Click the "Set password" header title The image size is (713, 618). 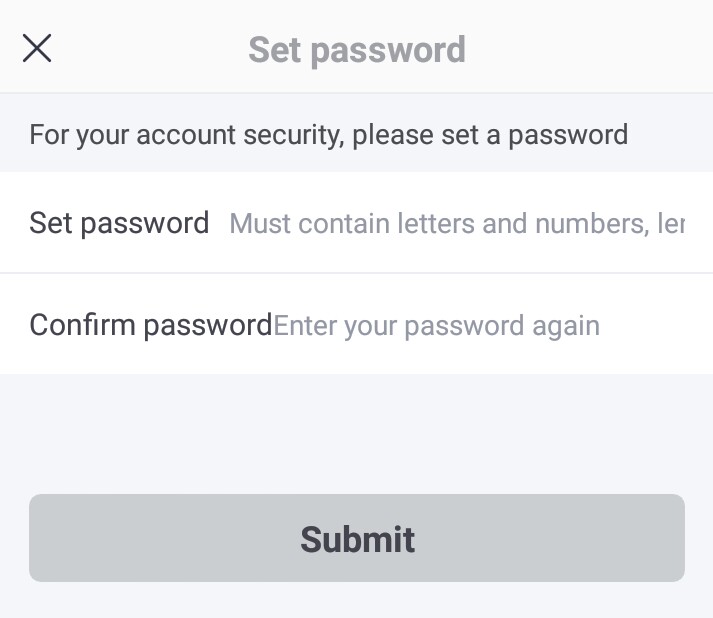[x=357, y=49]
